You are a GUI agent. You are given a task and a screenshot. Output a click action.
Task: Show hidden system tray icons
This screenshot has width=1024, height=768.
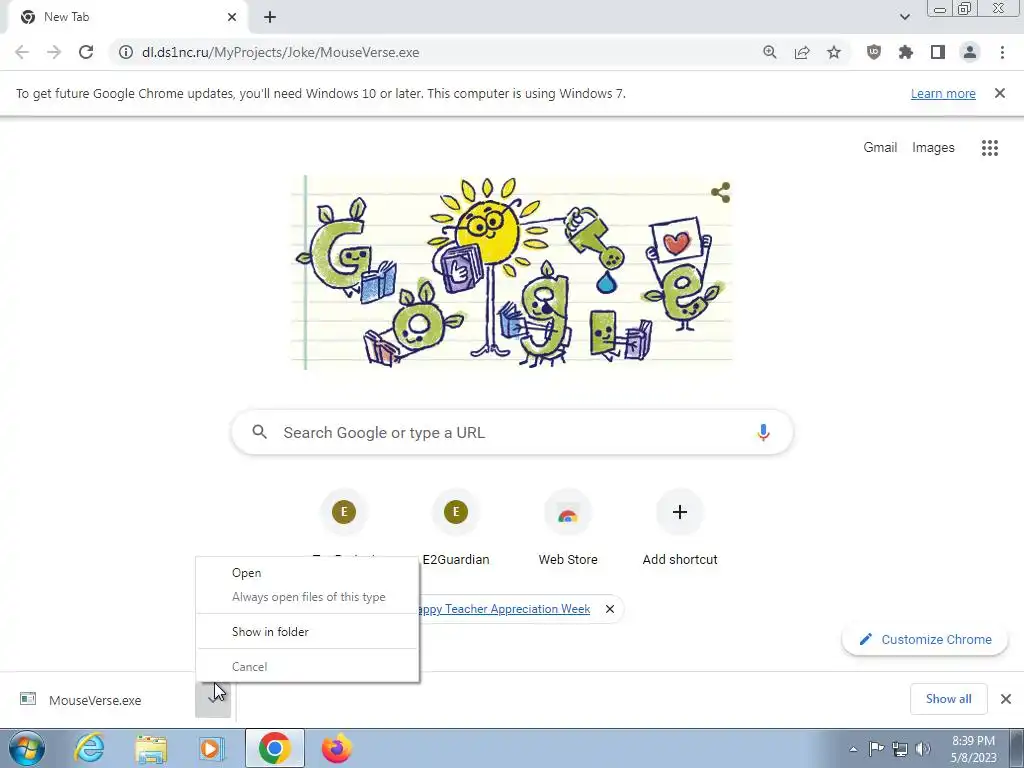tap(853, 749)
